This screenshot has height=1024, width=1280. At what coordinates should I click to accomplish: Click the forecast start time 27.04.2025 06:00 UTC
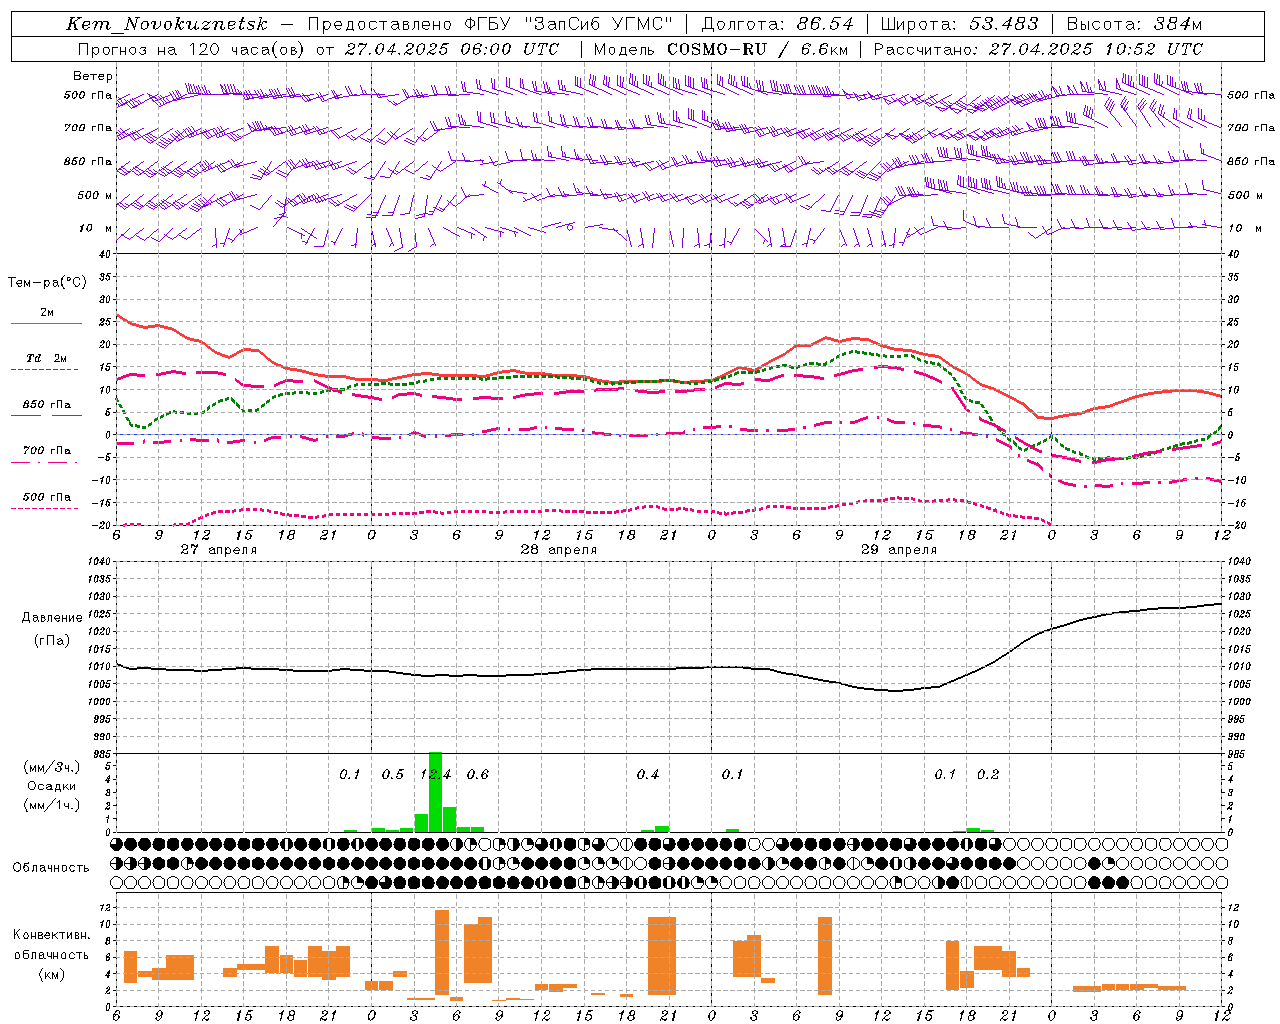pyautogui.click(x=452, y=49)
